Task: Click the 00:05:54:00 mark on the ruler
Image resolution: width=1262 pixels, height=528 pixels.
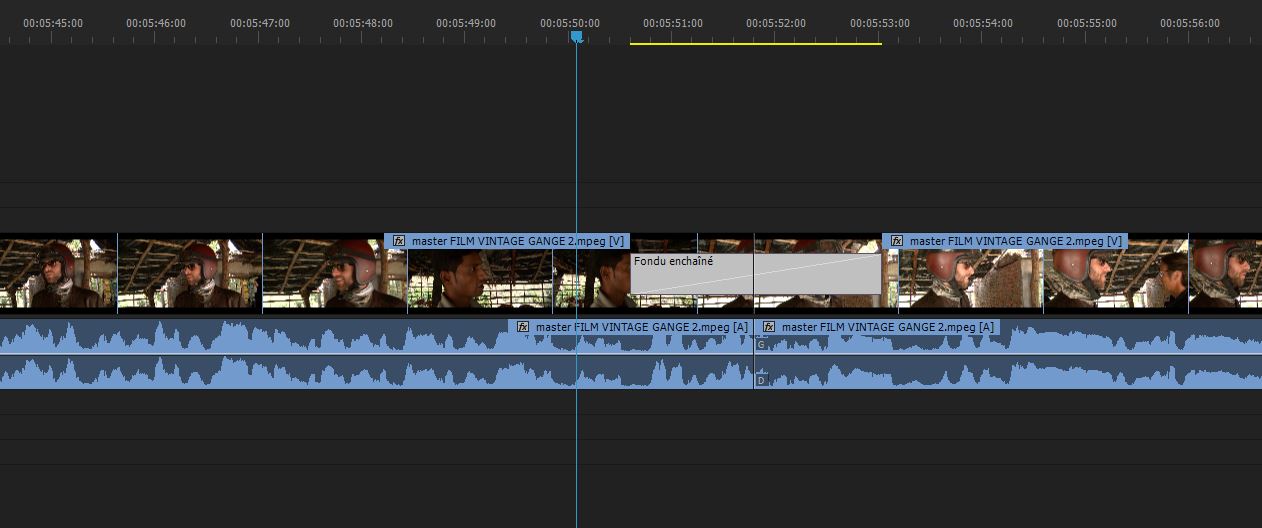Action: tap(983, 23)
